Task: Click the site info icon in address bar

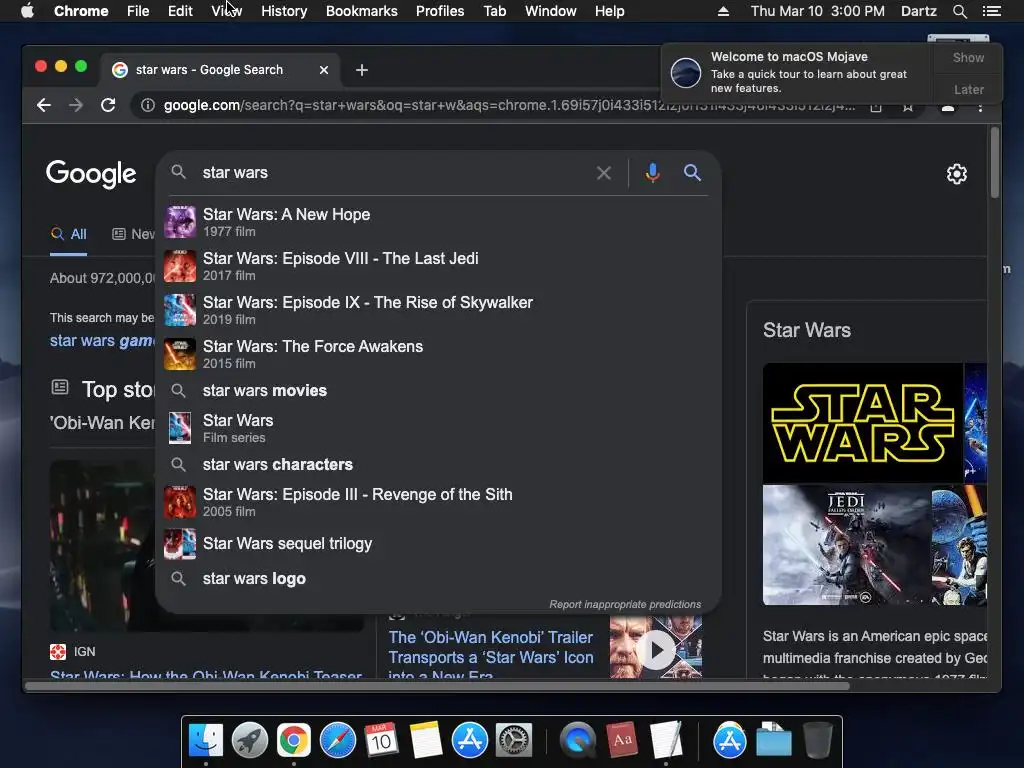Action: 148,105
